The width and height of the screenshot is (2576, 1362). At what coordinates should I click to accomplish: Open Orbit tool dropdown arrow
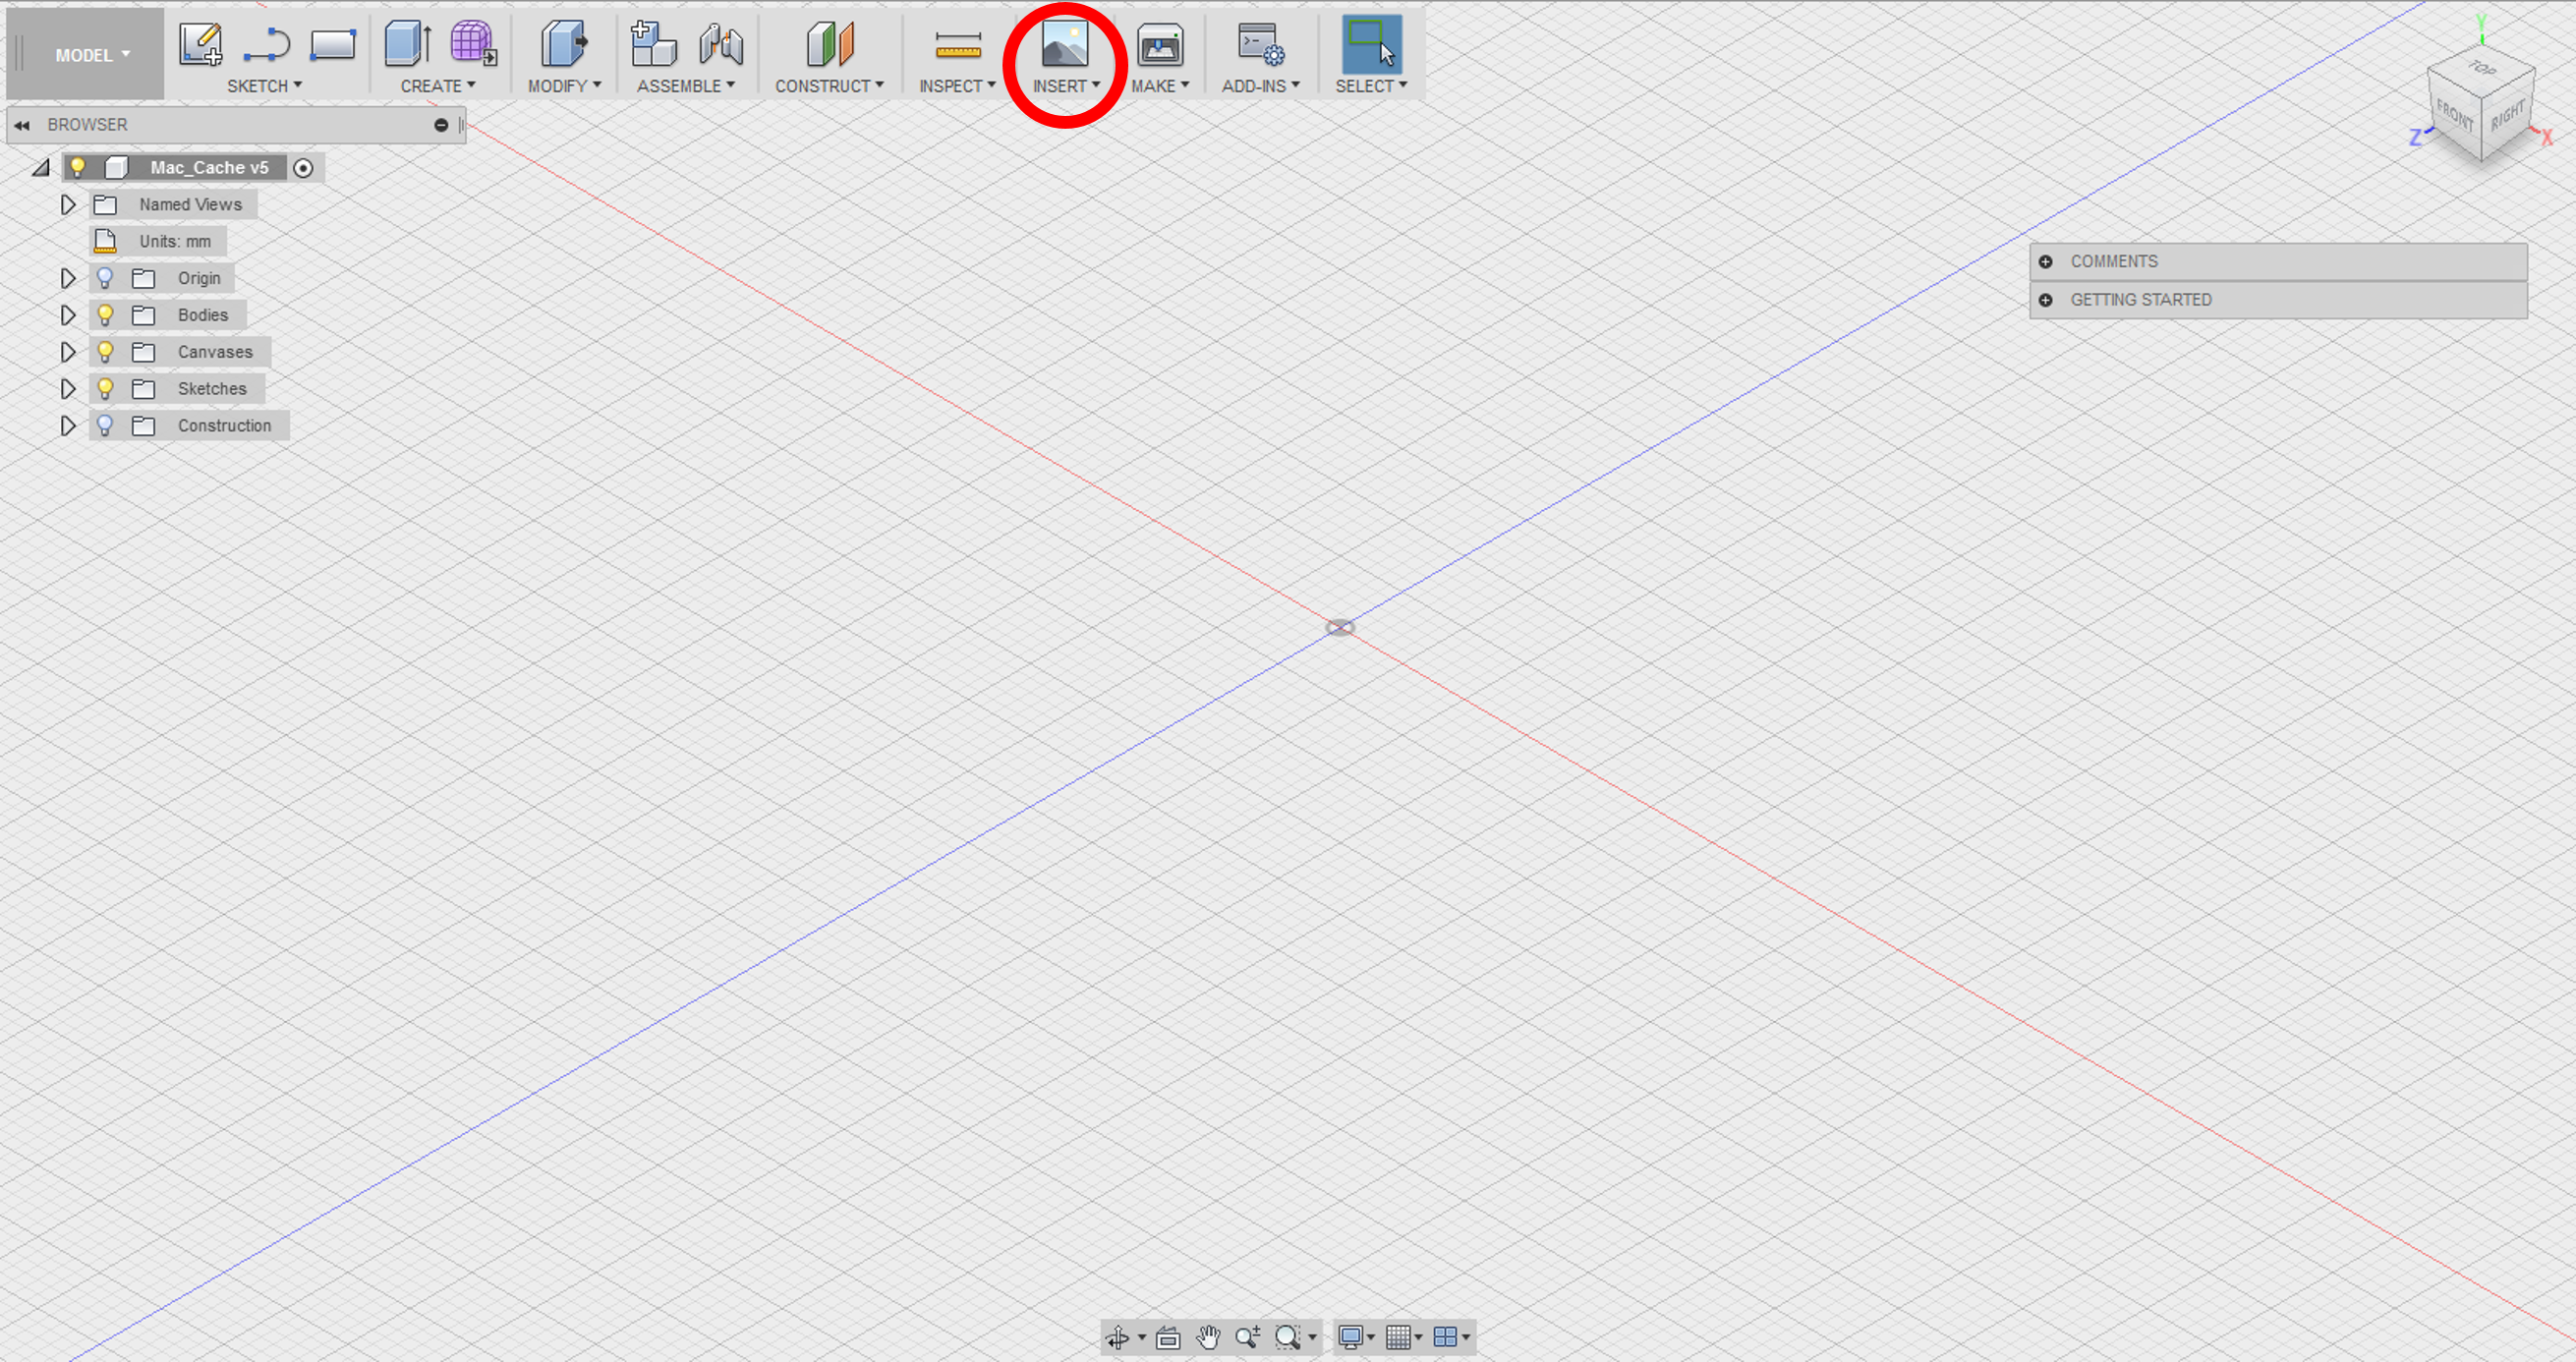coord(1141,1337)
